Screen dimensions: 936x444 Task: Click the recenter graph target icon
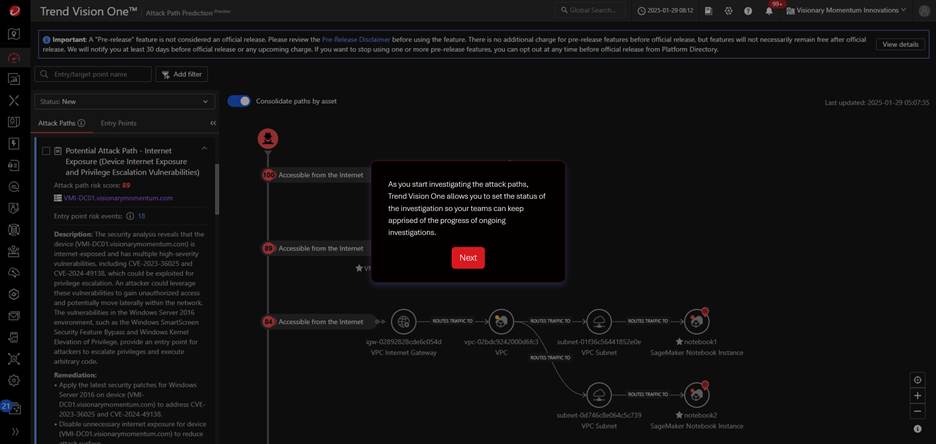(917, 380)
